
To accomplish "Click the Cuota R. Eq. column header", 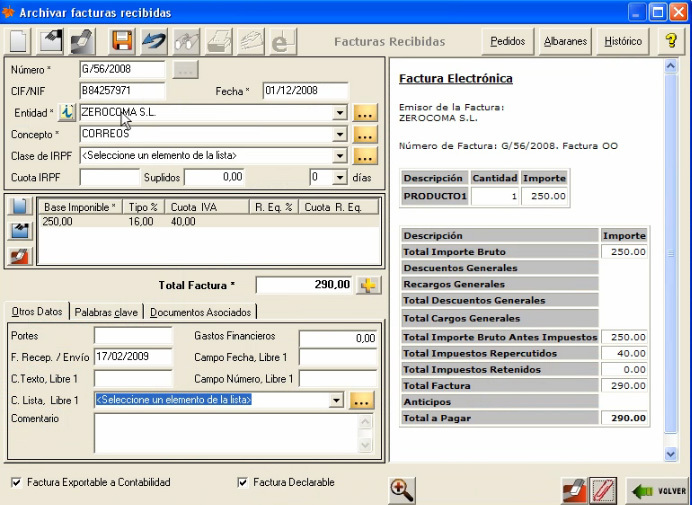I will 338,207.
